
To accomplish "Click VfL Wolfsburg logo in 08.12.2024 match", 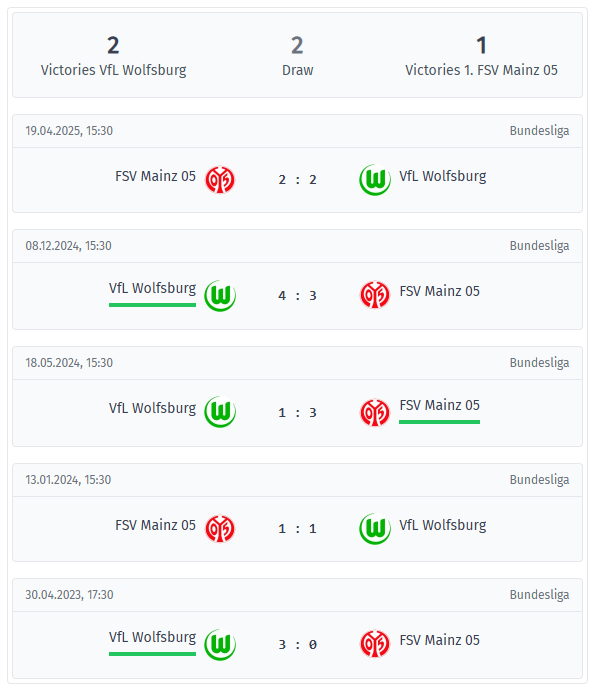I will click(x=220, y=296).
